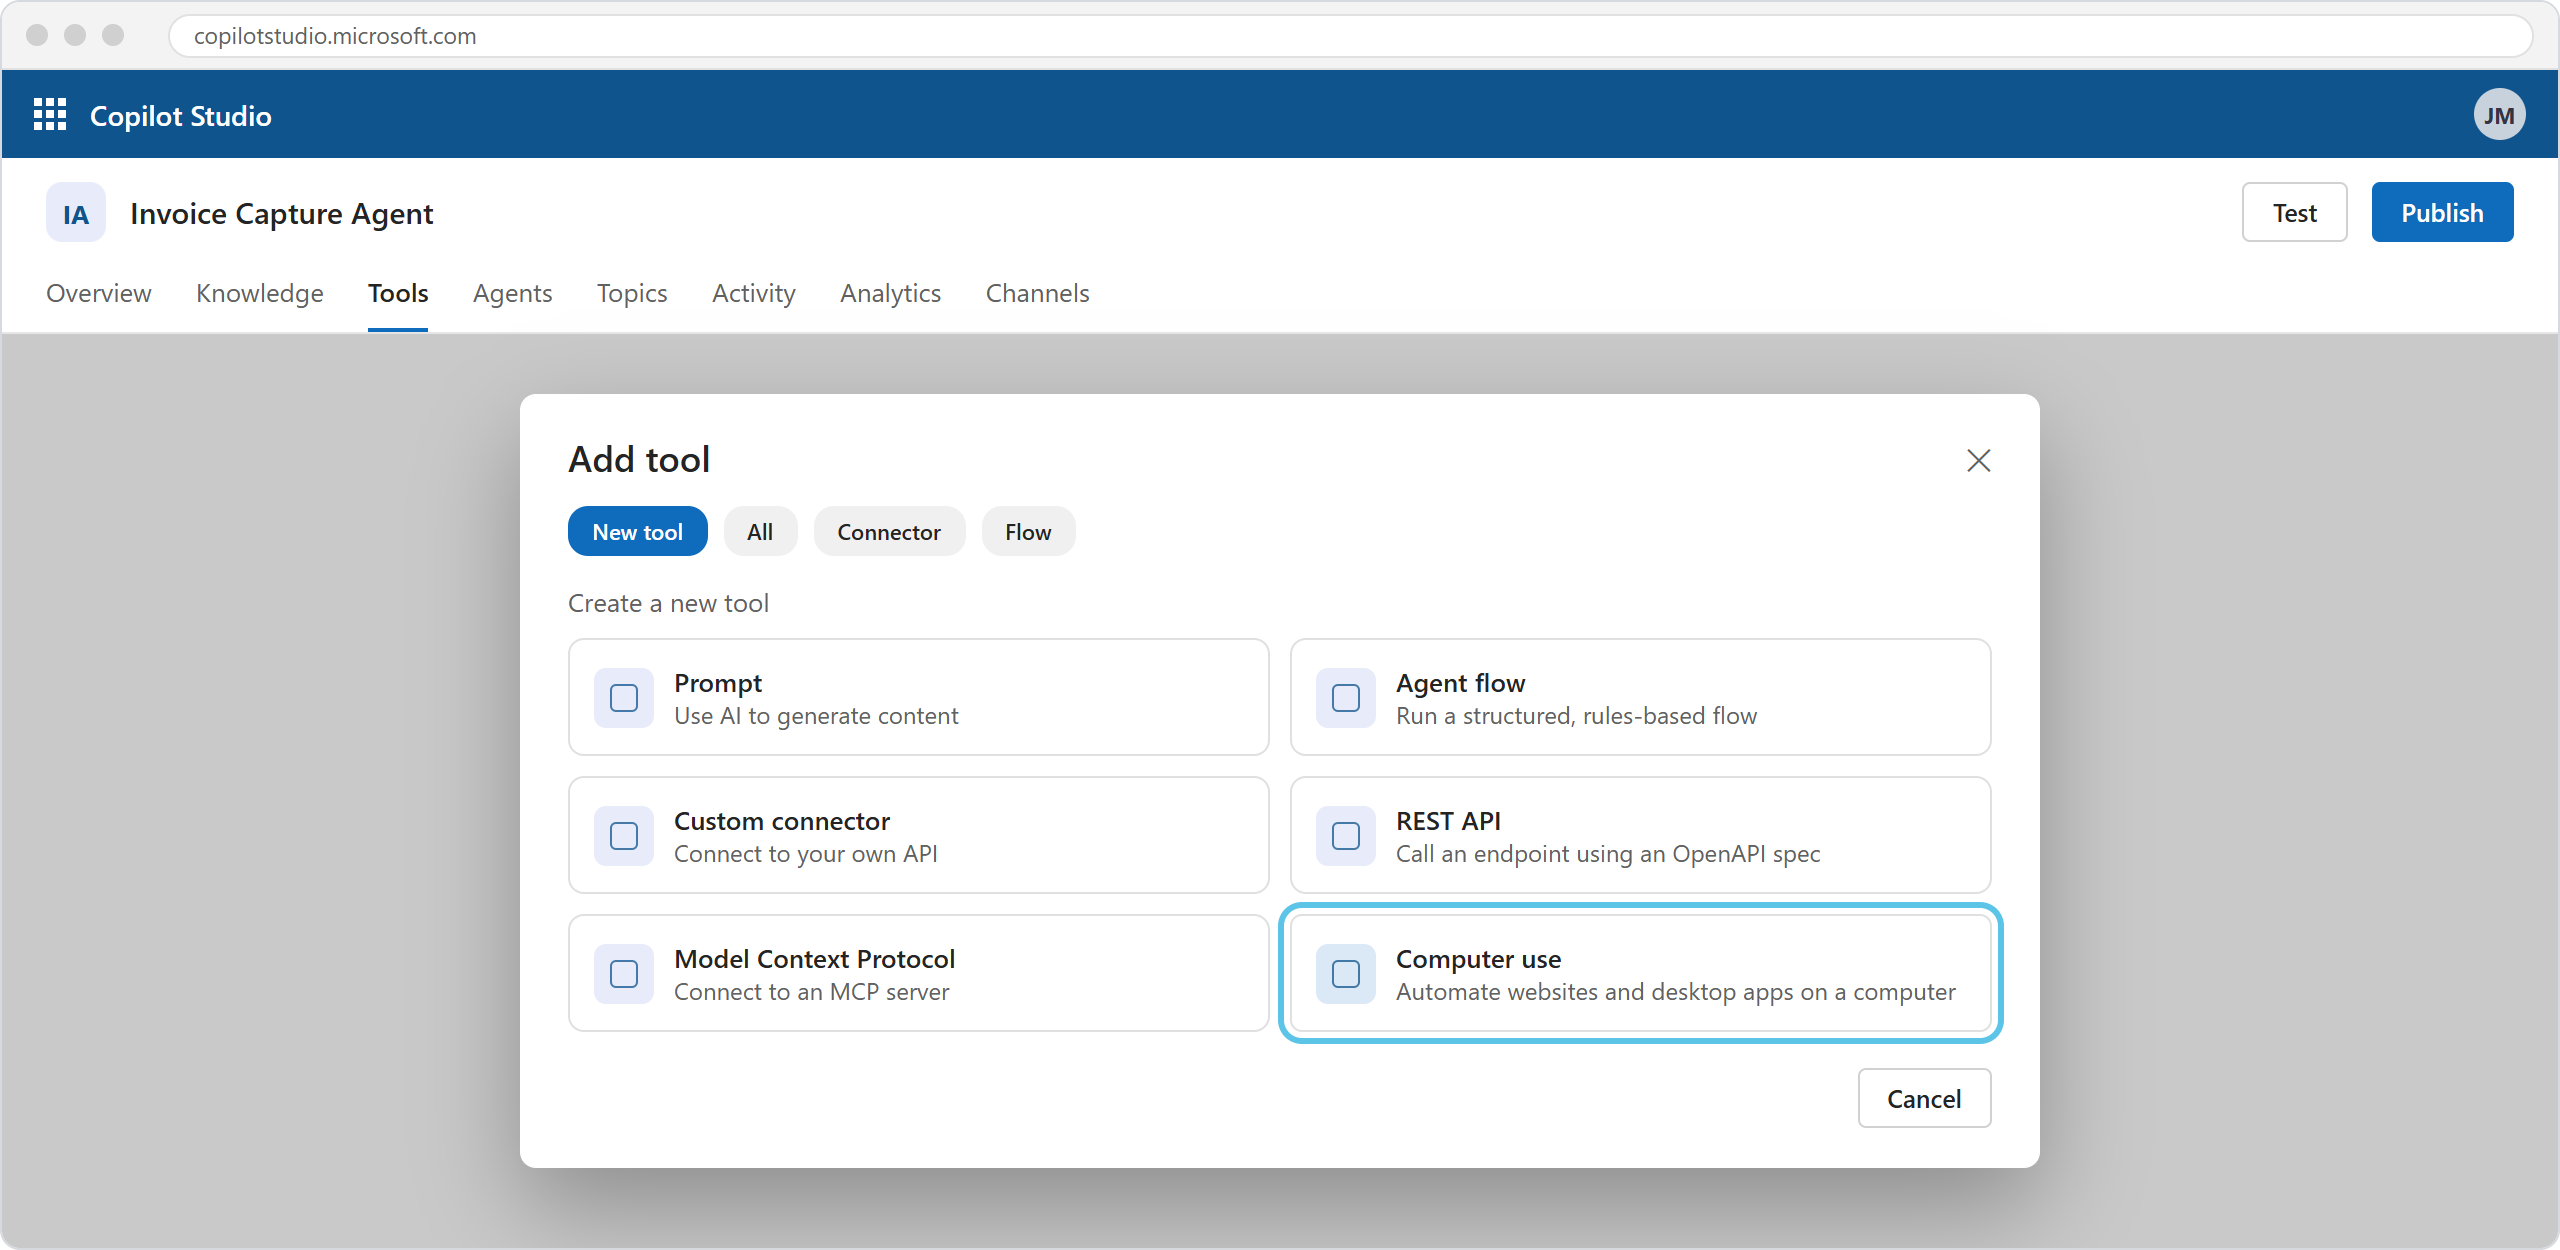
Task: Click the JM user avatar
Action: (2499, 115)
